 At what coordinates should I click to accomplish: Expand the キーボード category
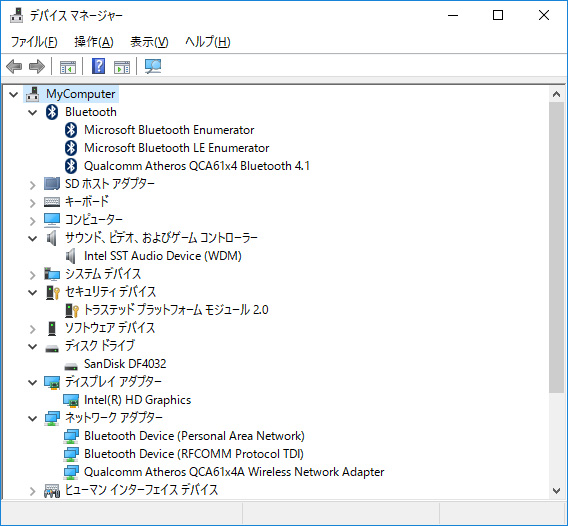(33, 203)
